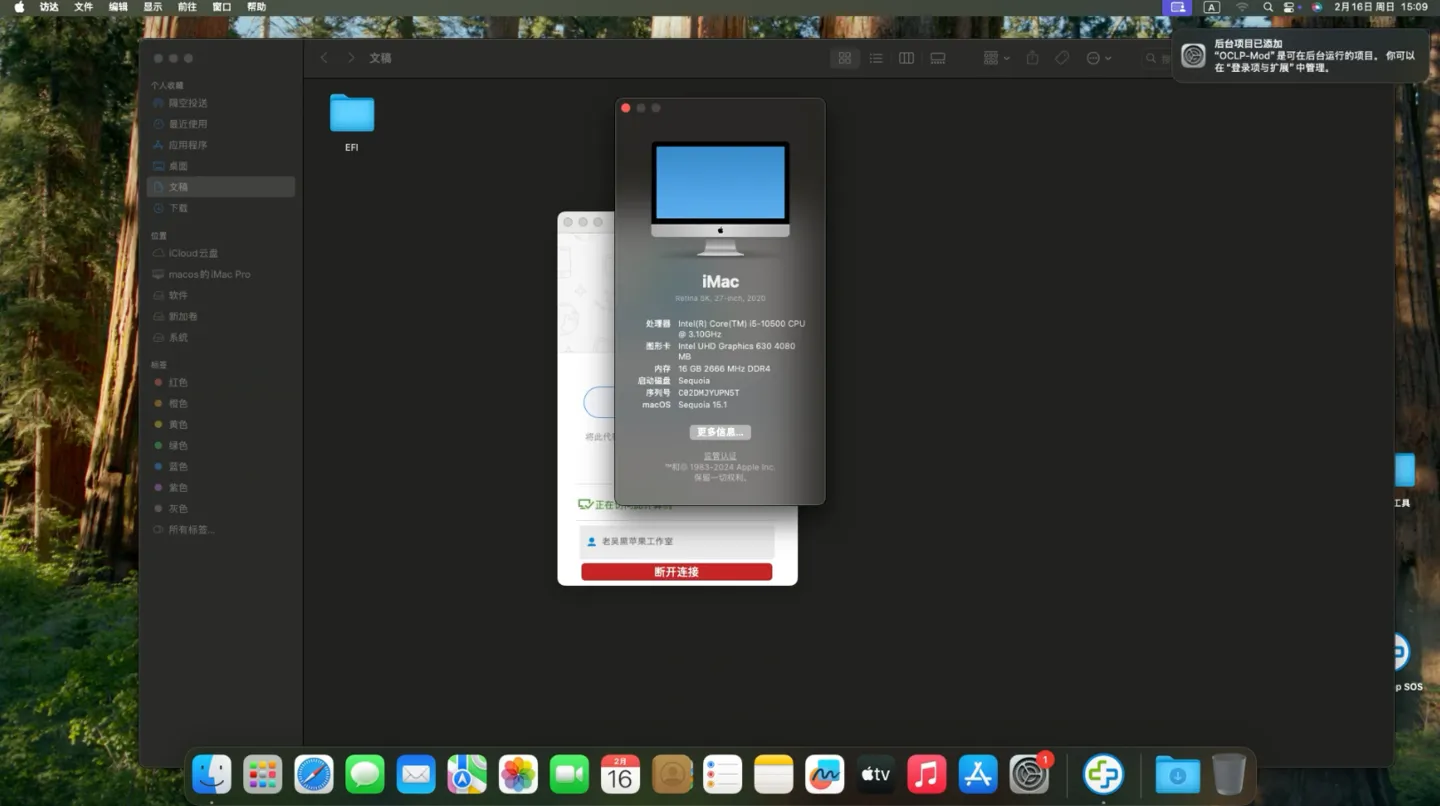Expand the more actions ellipsis dropdown
The height and width of the screenshot is (806, 1440).
(1098, 59)
